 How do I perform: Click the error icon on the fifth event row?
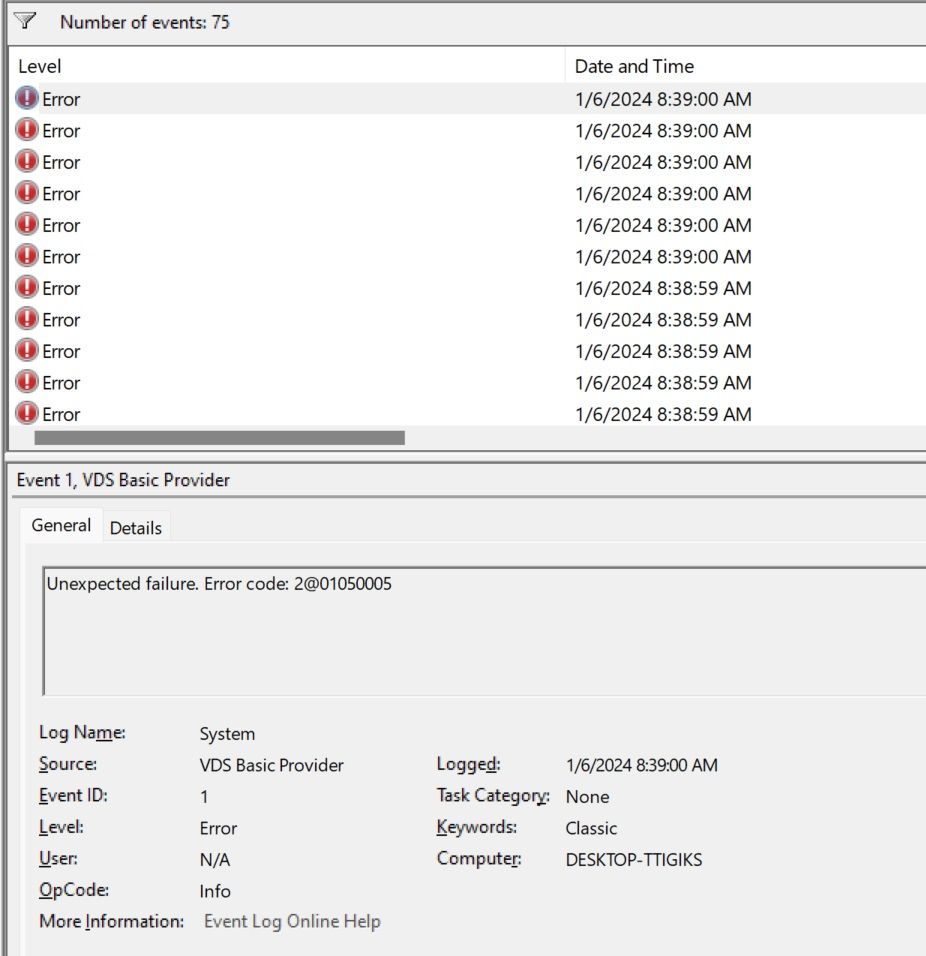tap(25, 225)
